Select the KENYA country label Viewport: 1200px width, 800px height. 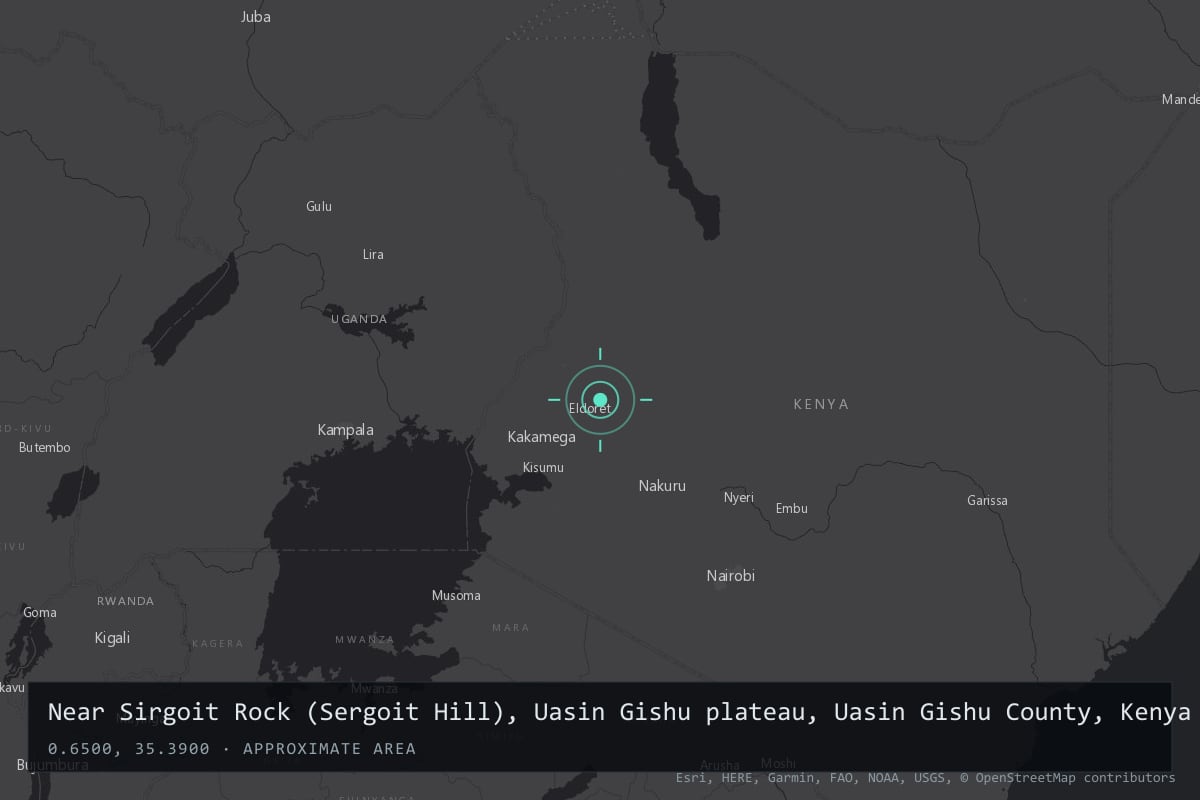pos(821,404)
